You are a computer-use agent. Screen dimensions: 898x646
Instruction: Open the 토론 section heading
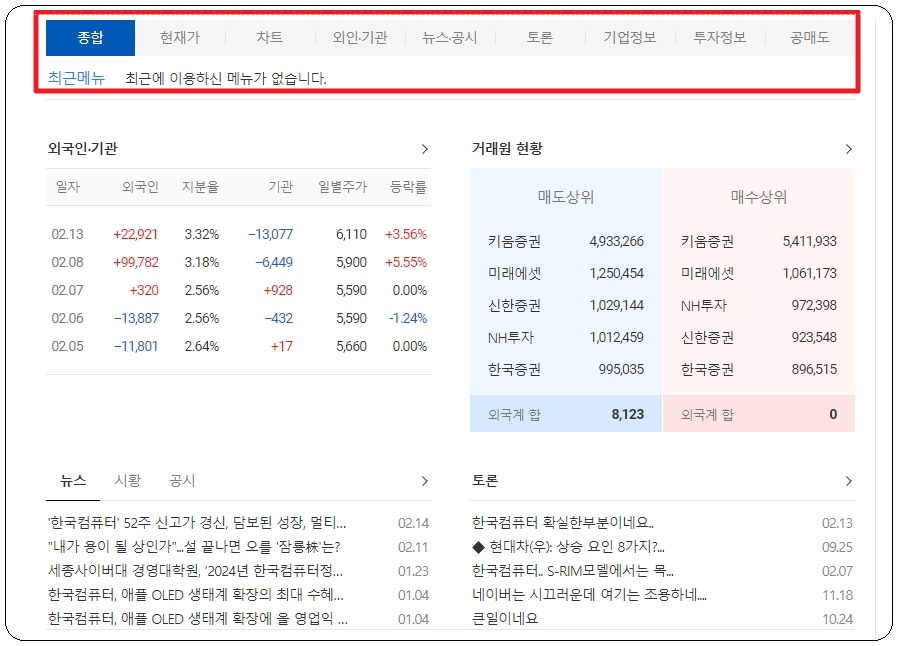[x=485, y=480]
